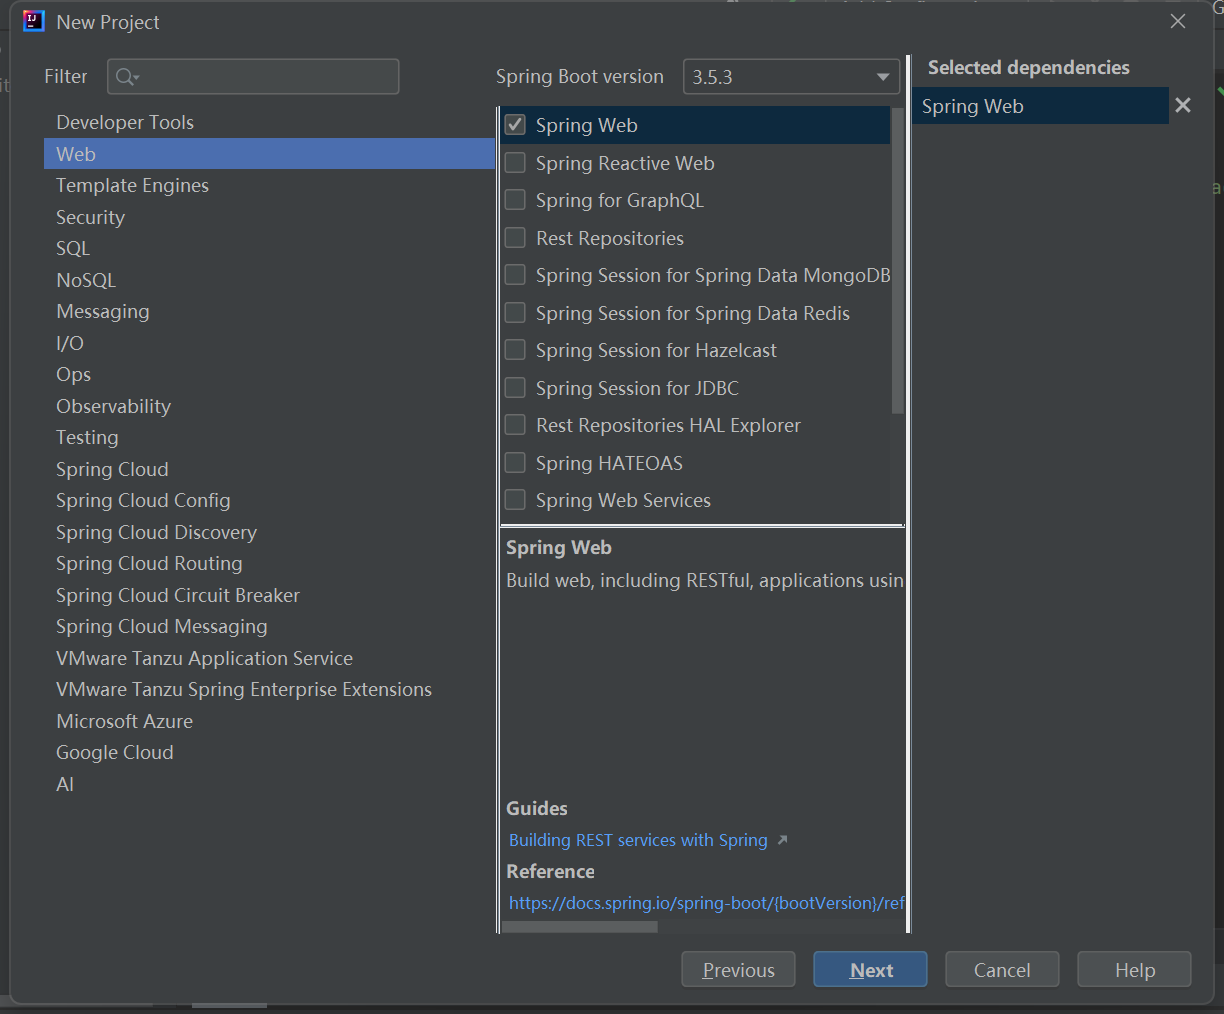Click the Next button

(870, 970)
